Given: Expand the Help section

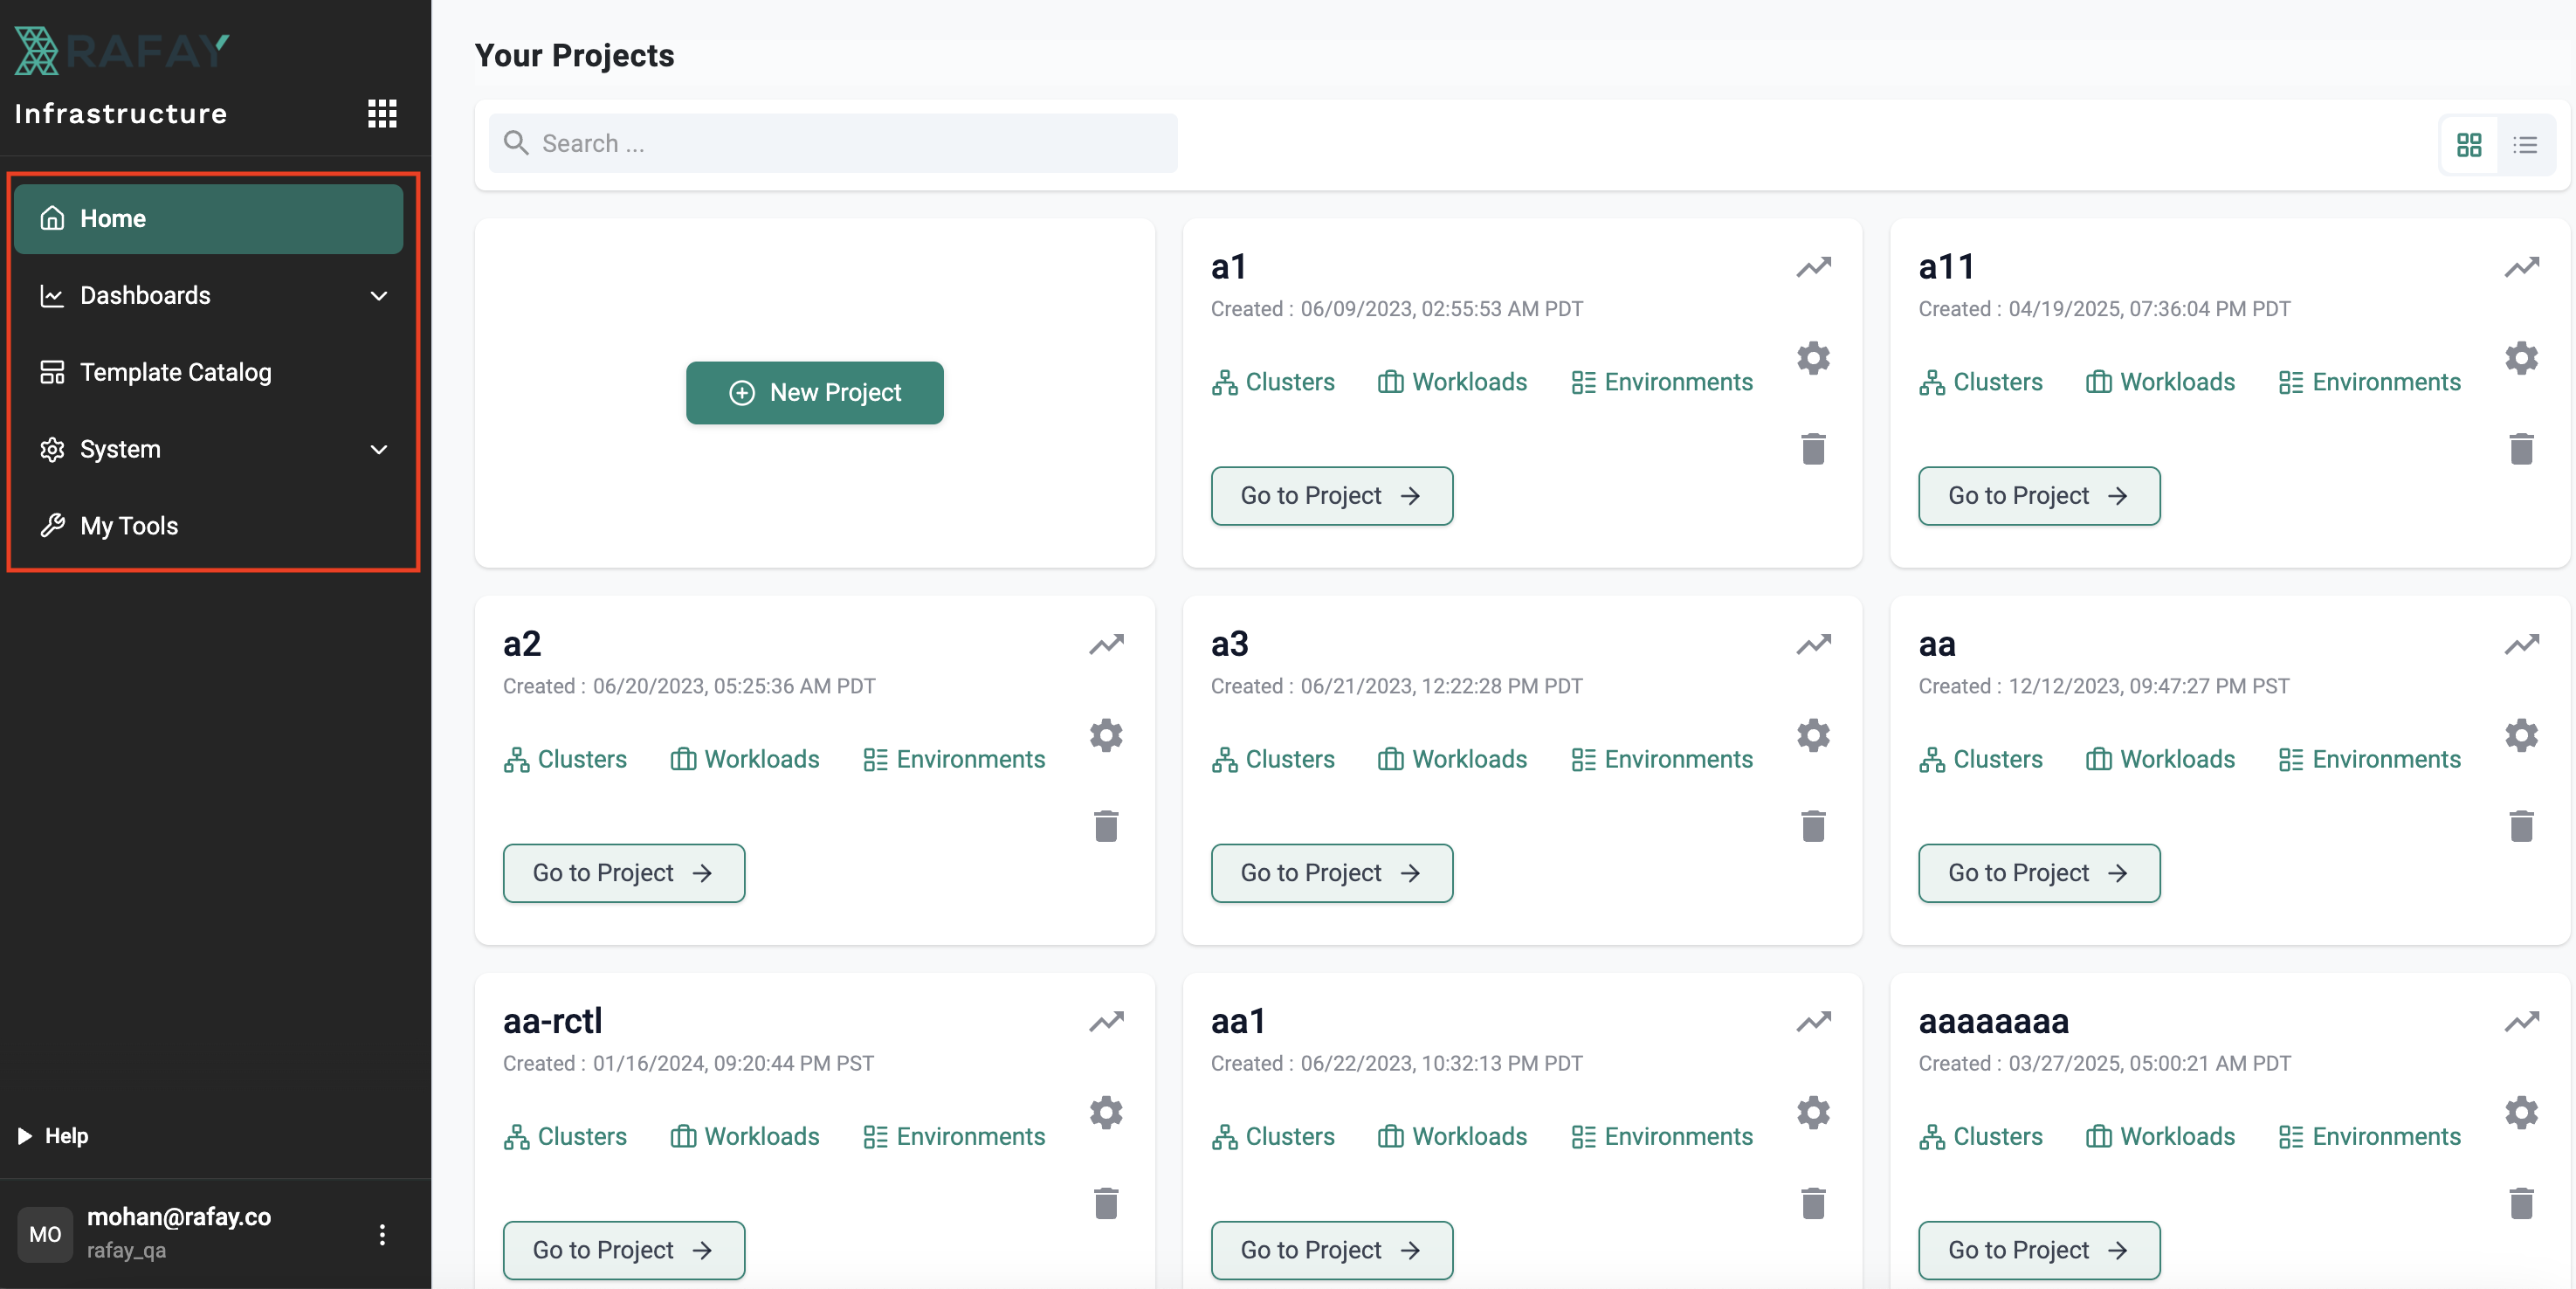Looking at the screenshot, I should point(54,1135).
